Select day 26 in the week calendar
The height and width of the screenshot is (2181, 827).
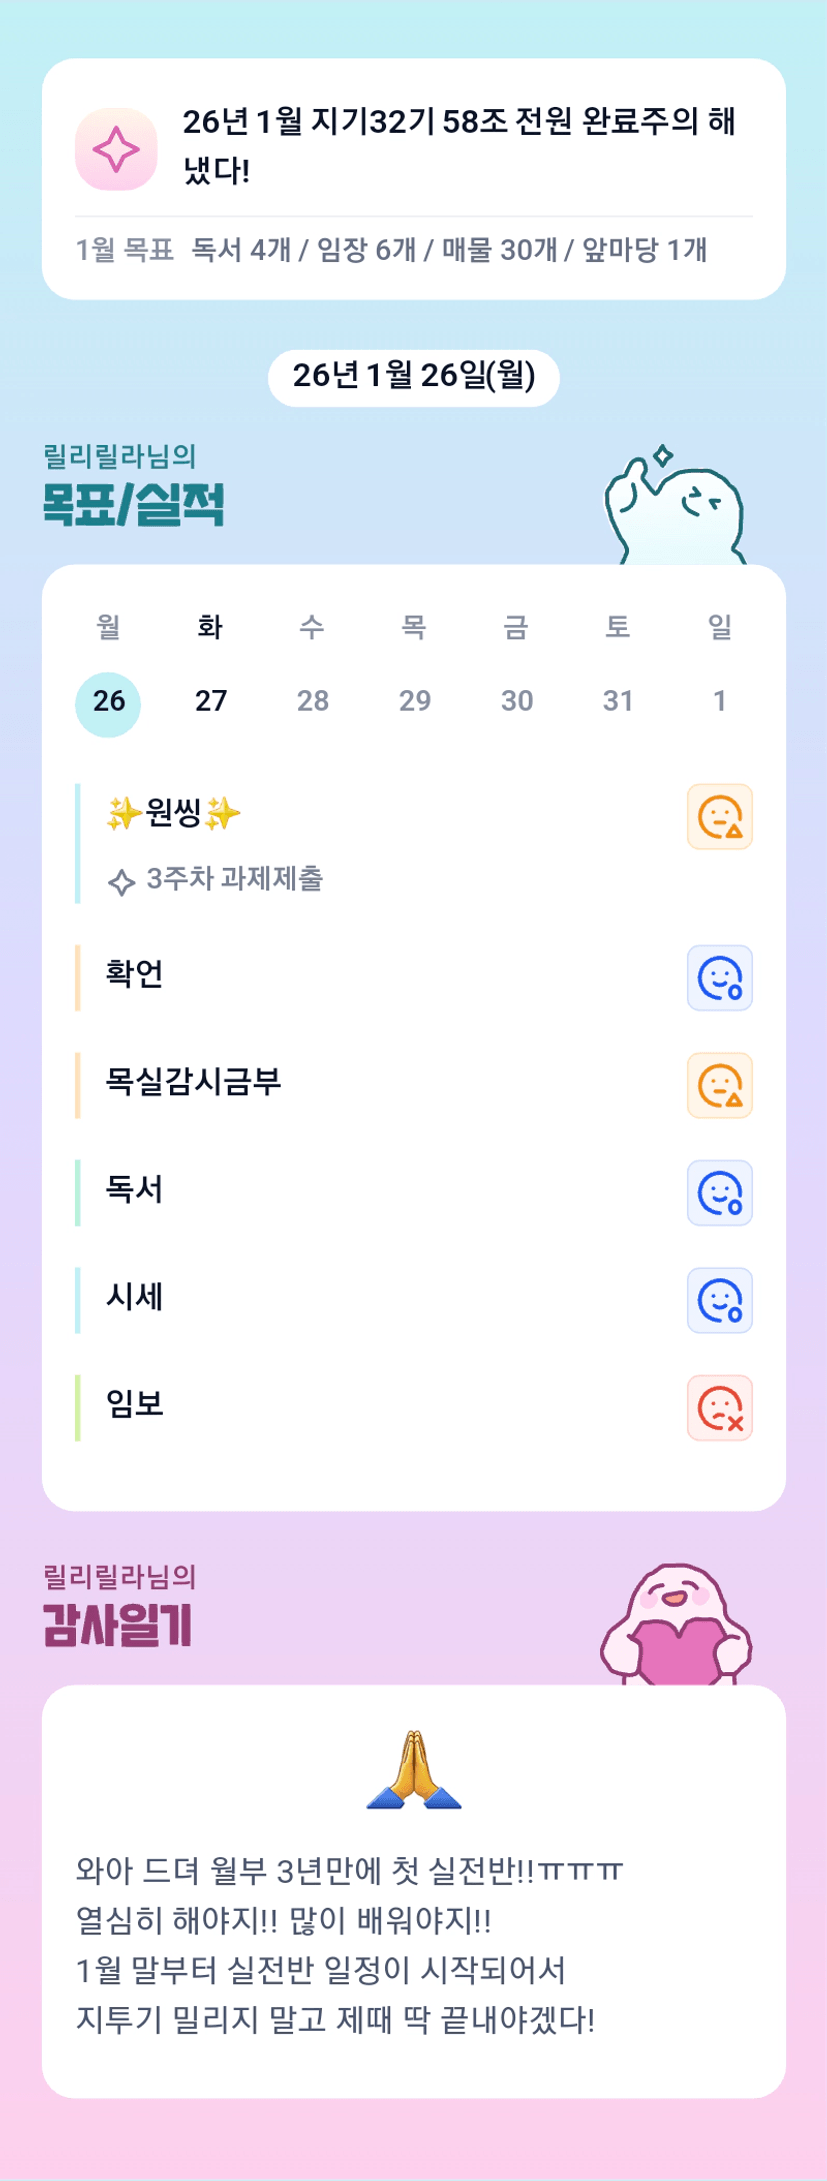click(x=108, y=701)
